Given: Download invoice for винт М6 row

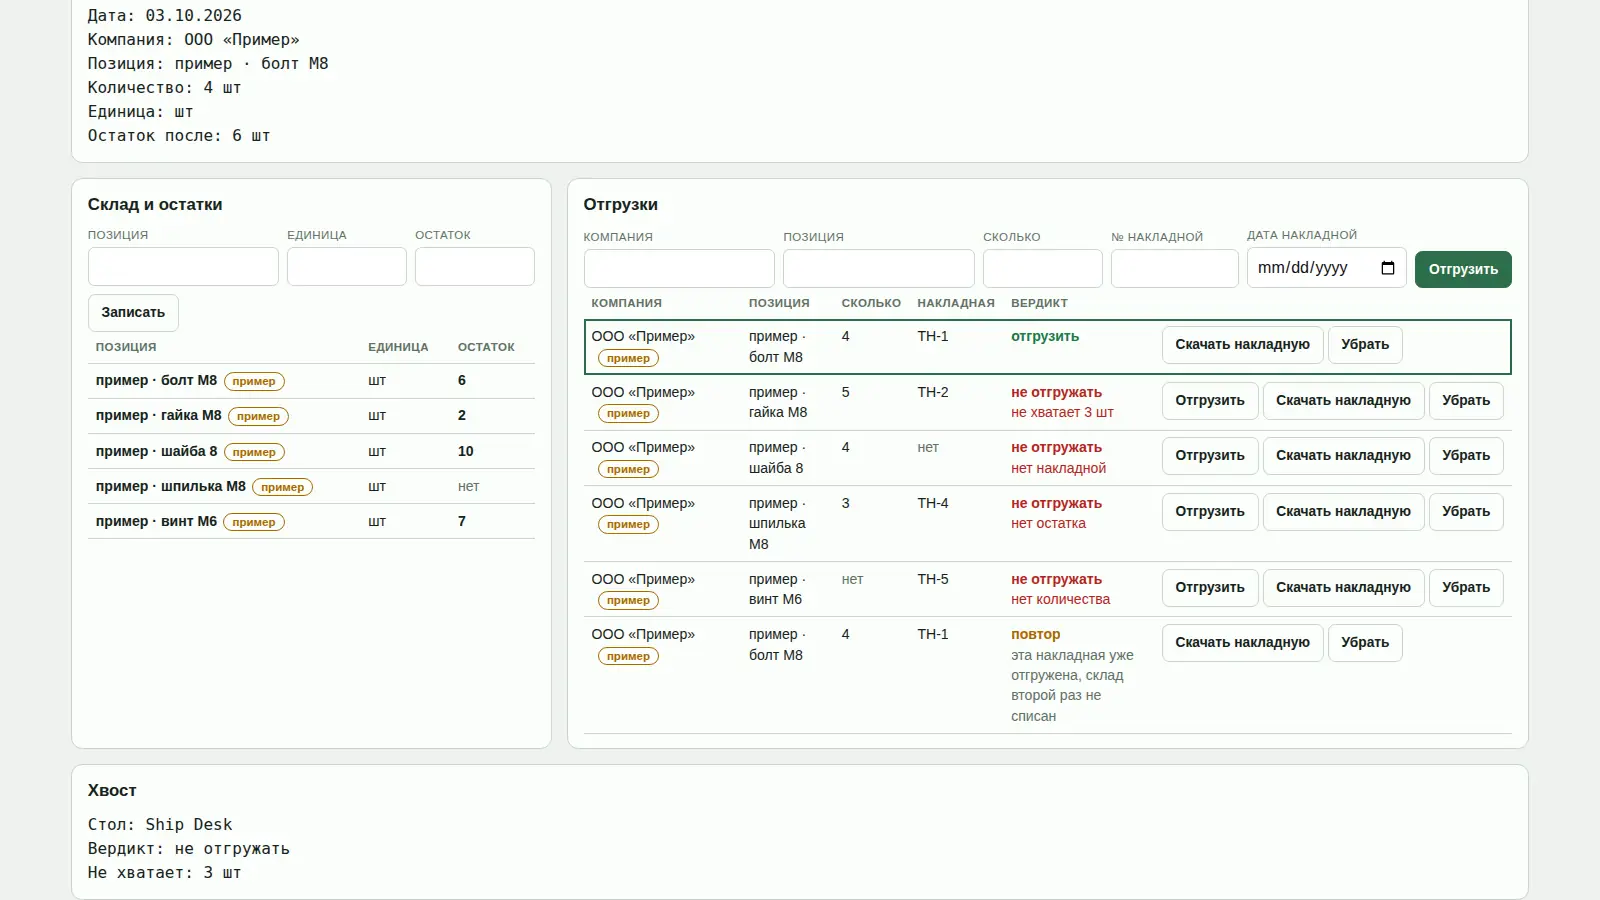Looking at the screenshot, I should click(x=1343, y=588).
